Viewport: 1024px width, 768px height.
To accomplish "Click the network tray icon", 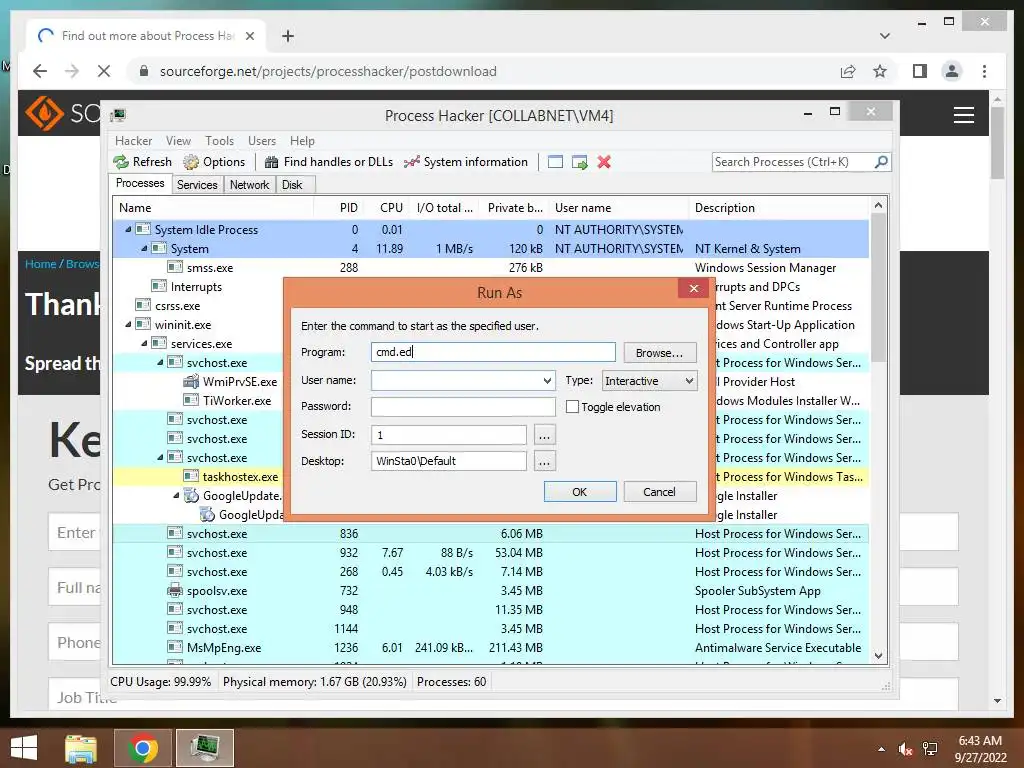I will point(930,749).
